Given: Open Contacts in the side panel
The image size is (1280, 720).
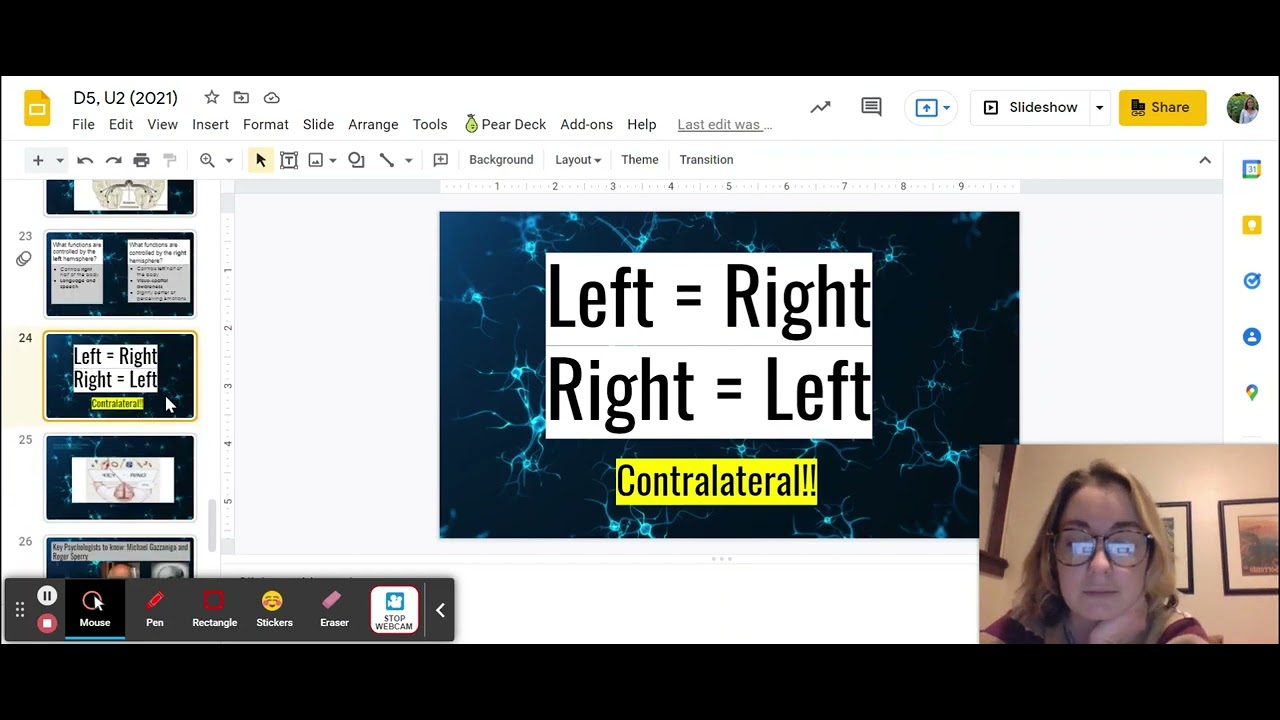Looking at the screenshot, I should (1252, 337).
